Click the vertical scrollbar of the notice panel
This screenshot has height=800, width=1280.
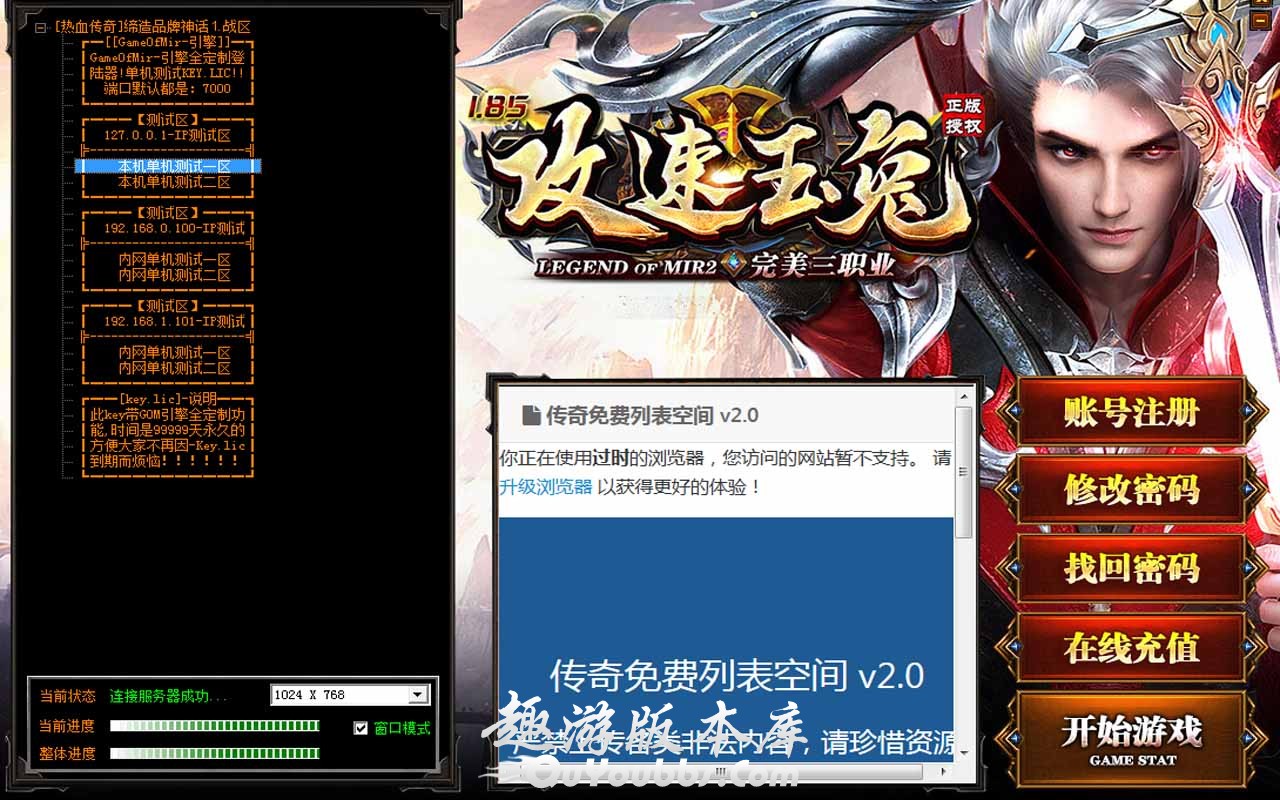(x=964, y=575)
